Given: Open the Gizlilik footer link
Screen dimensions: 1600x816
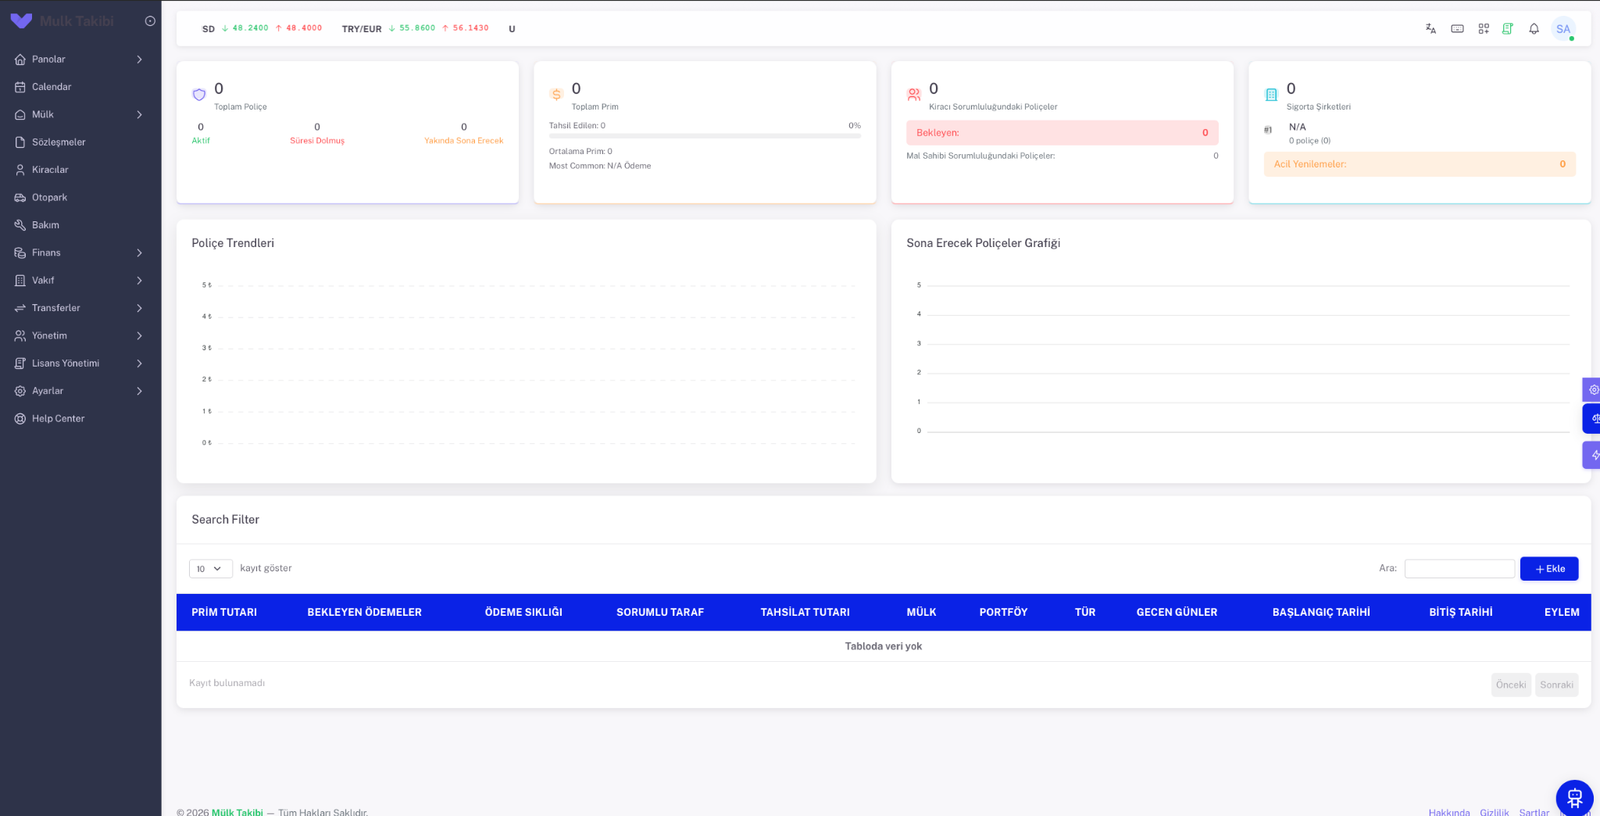Looking at the screenshot, I should (1494, 812).
